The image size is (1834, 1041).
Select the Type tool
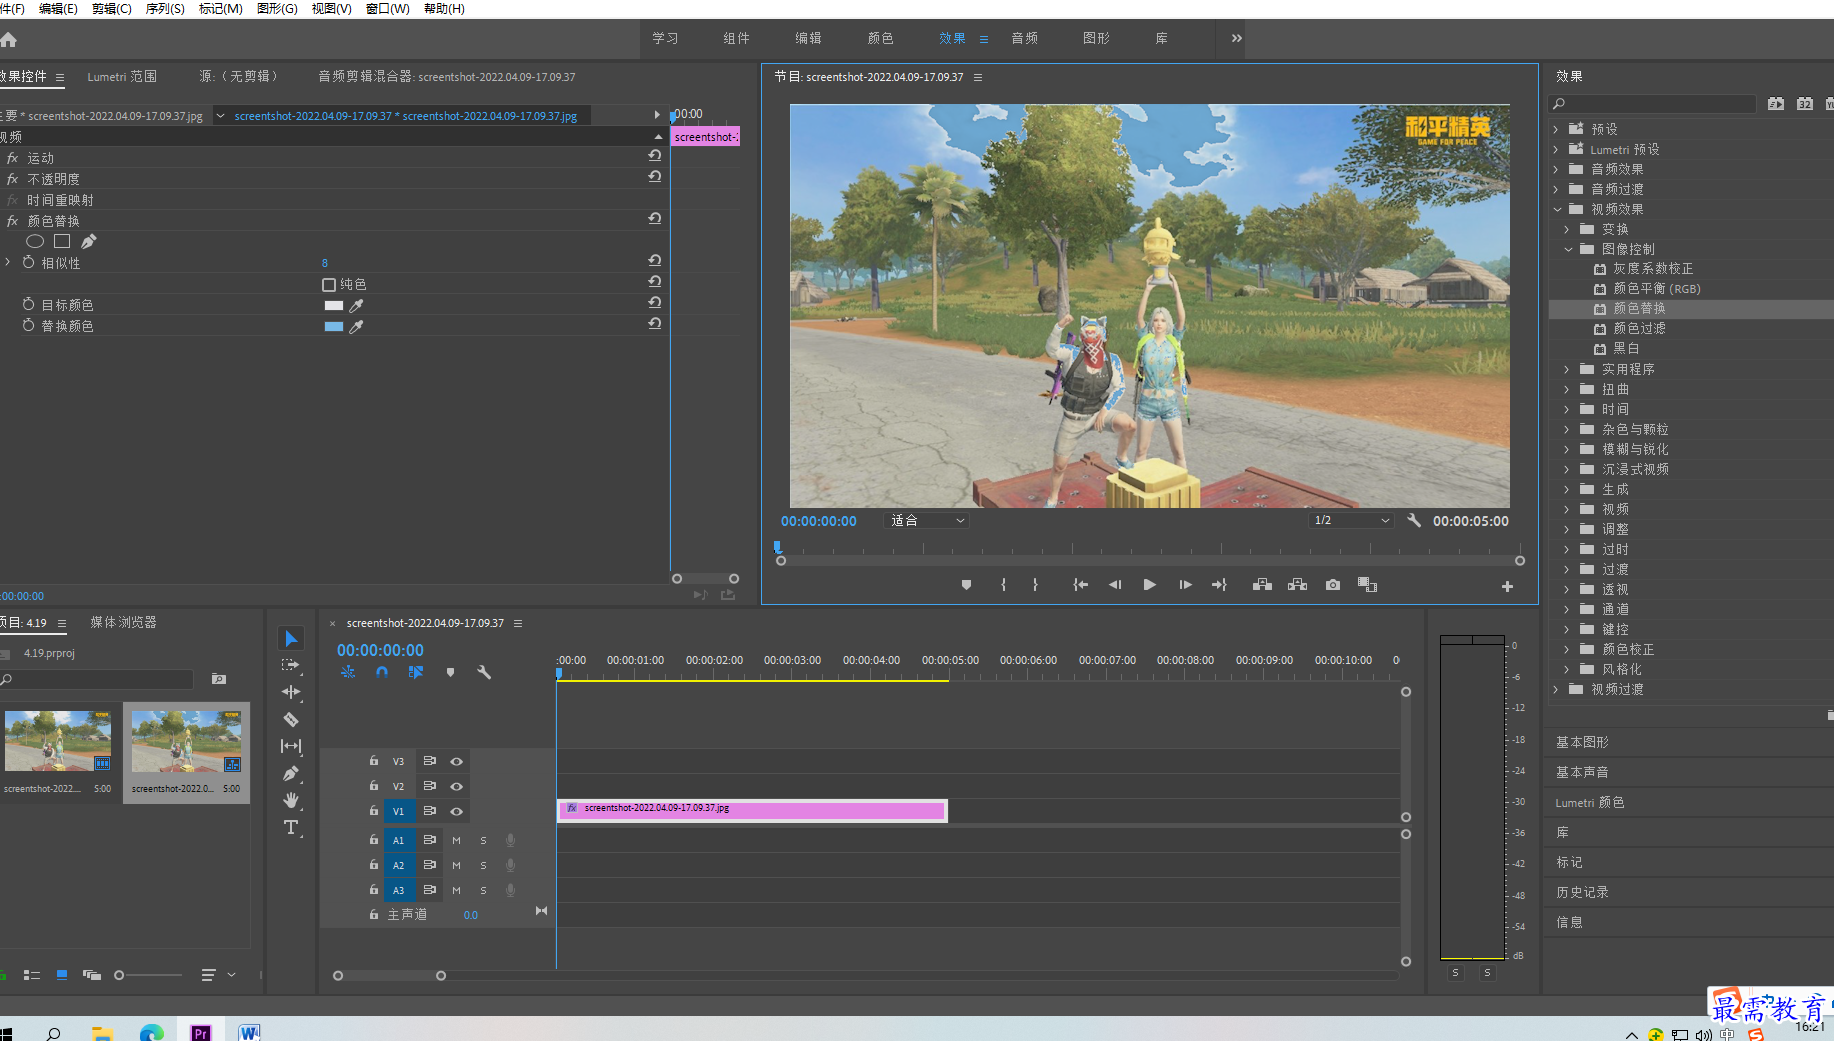click(291, 827)
